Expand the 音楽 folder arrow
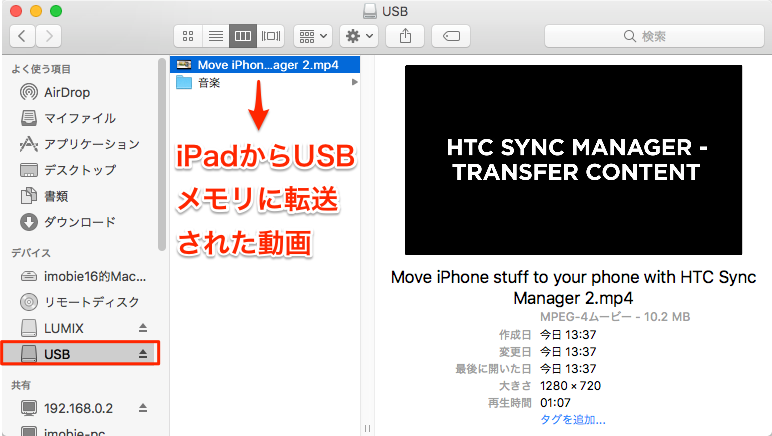The width and height of the screenshot is (772, 436). point(354,82)
